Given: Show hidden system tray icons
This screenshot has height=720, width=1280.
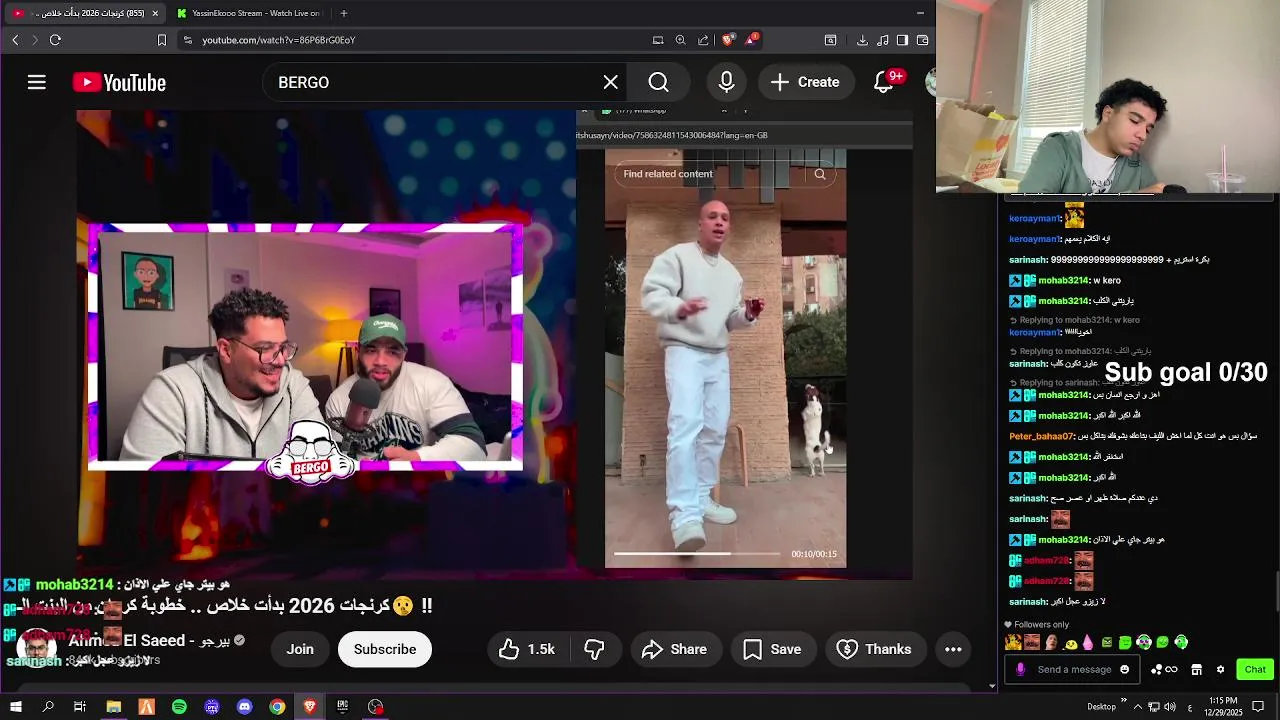Looking at the screenshot, I should (1137, 707).
